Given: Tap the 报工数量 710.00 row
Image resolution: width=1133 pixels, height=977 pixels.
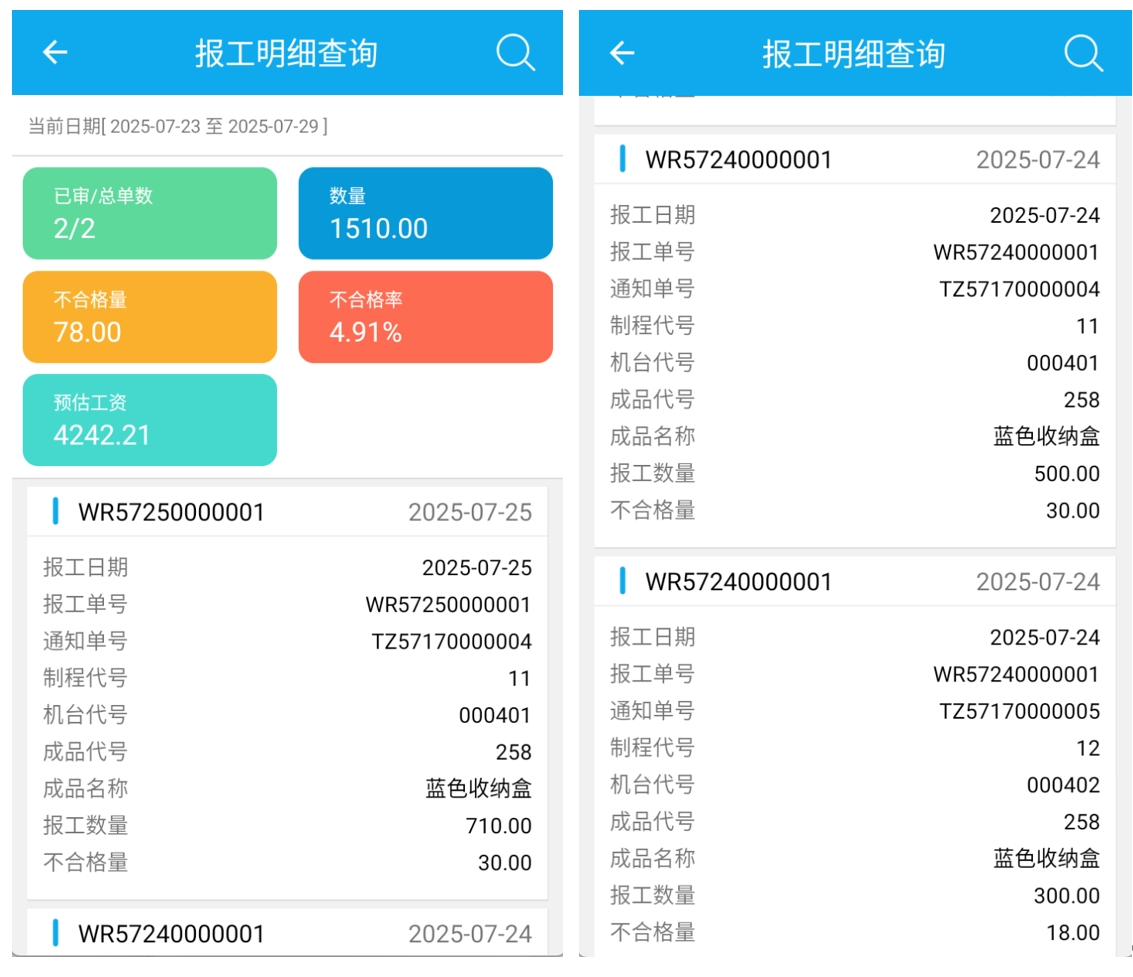Looking at the screenshot, I should (x=287, y=826).
